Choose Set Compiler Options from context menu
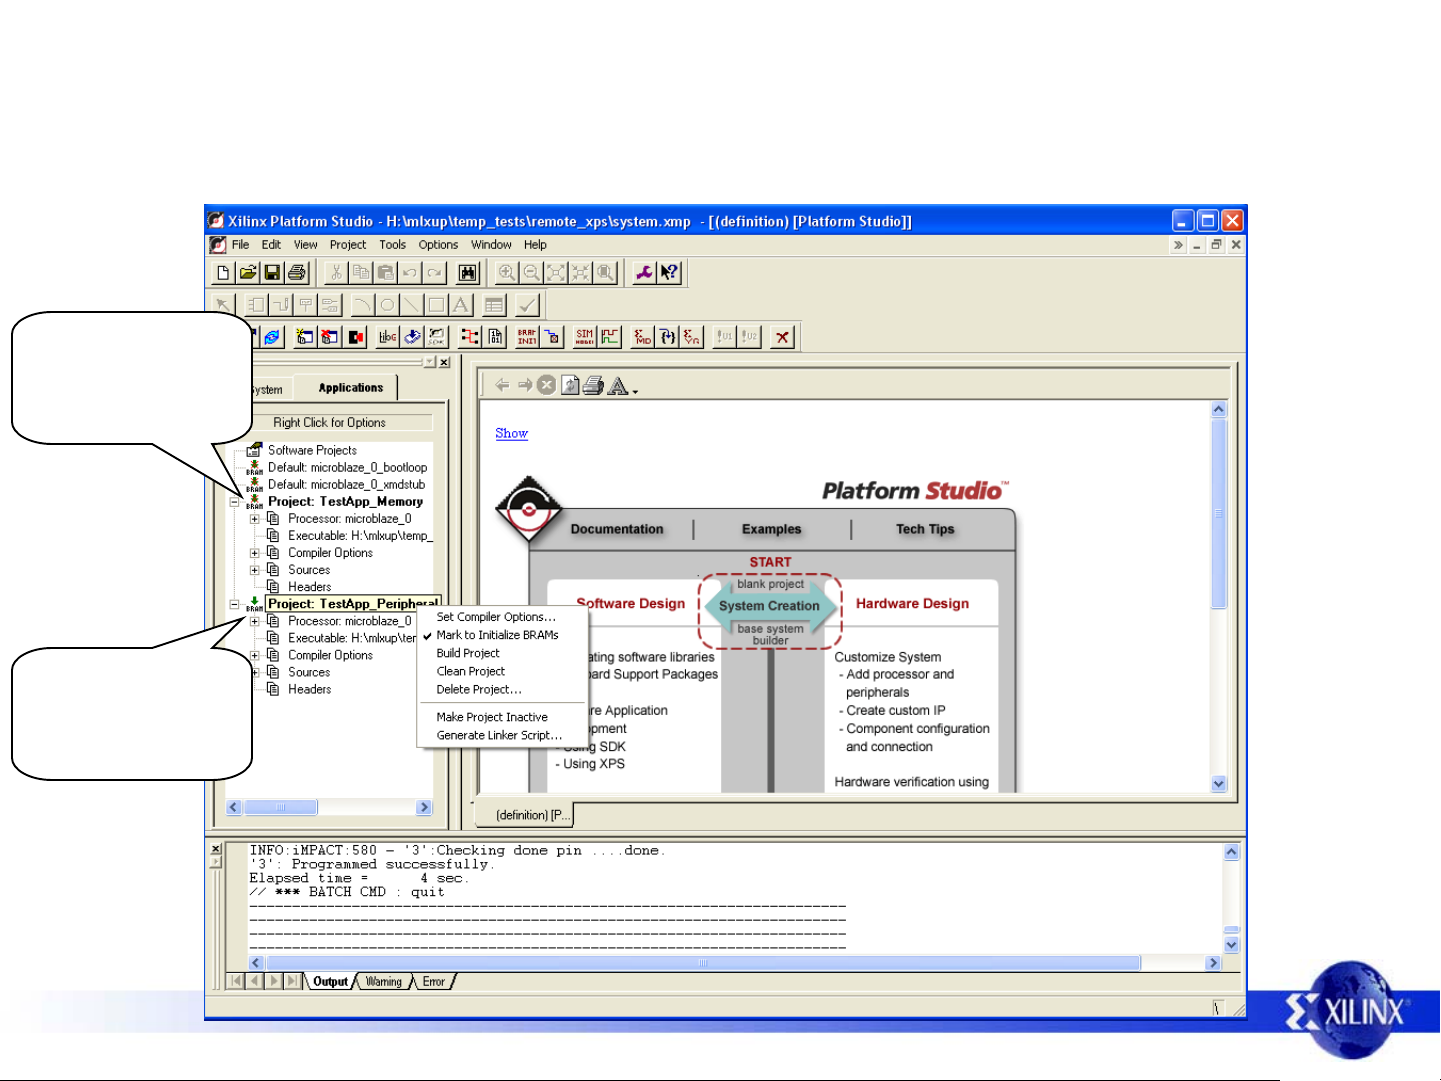 click(x=497, y=617)
